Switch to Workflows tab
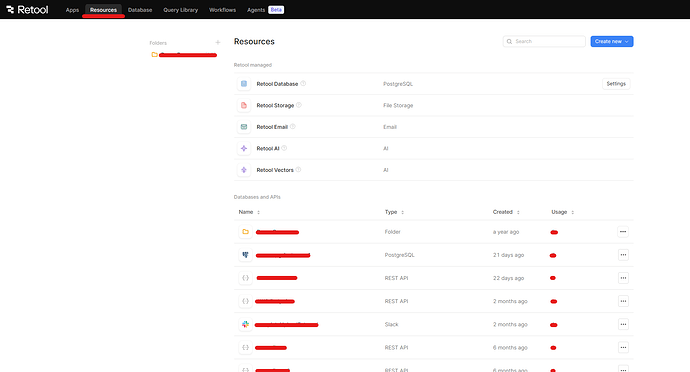Viewport: 690px width, 372px height. 222,10
